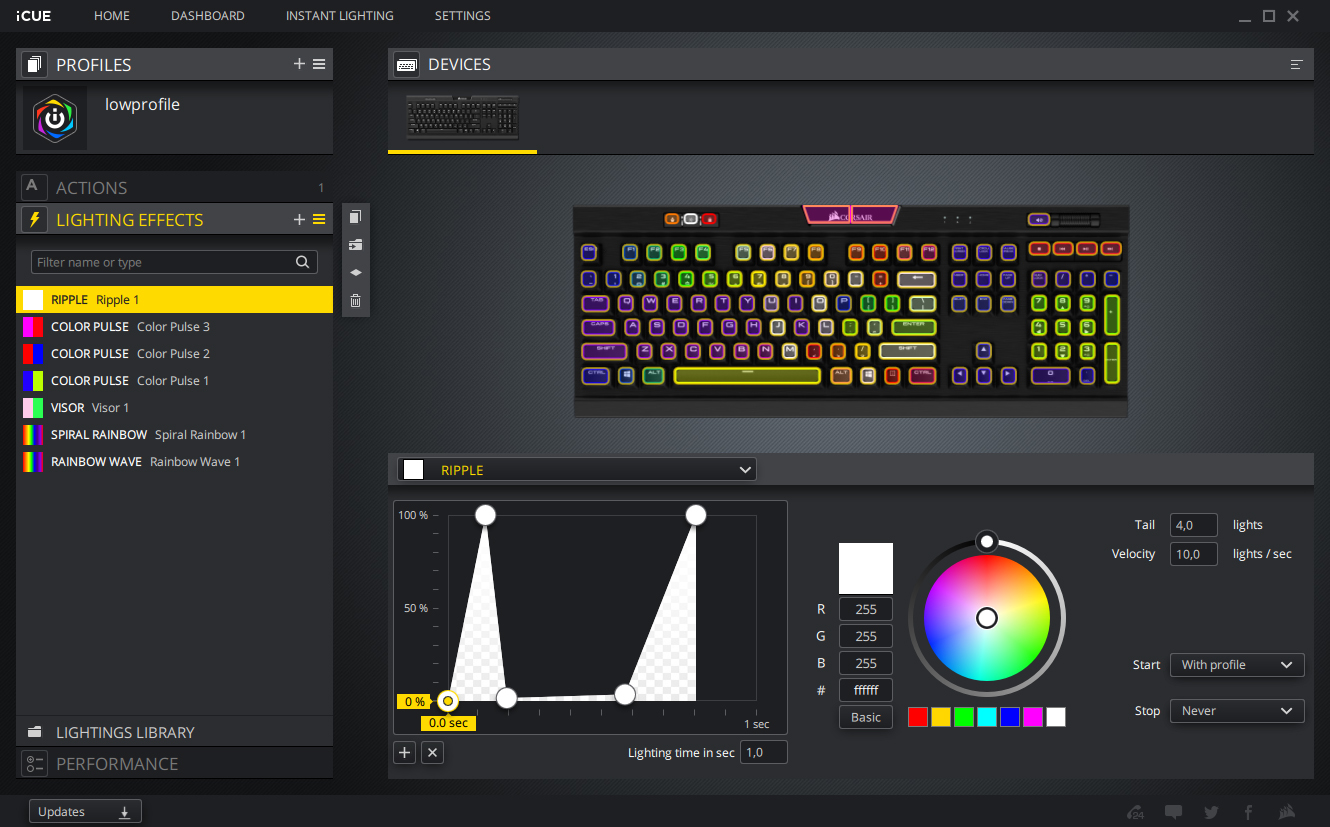Pick the green preset swatch
Image resolution: width=1330 pixels, height=827 pixels.
click(x=964, y=716)
